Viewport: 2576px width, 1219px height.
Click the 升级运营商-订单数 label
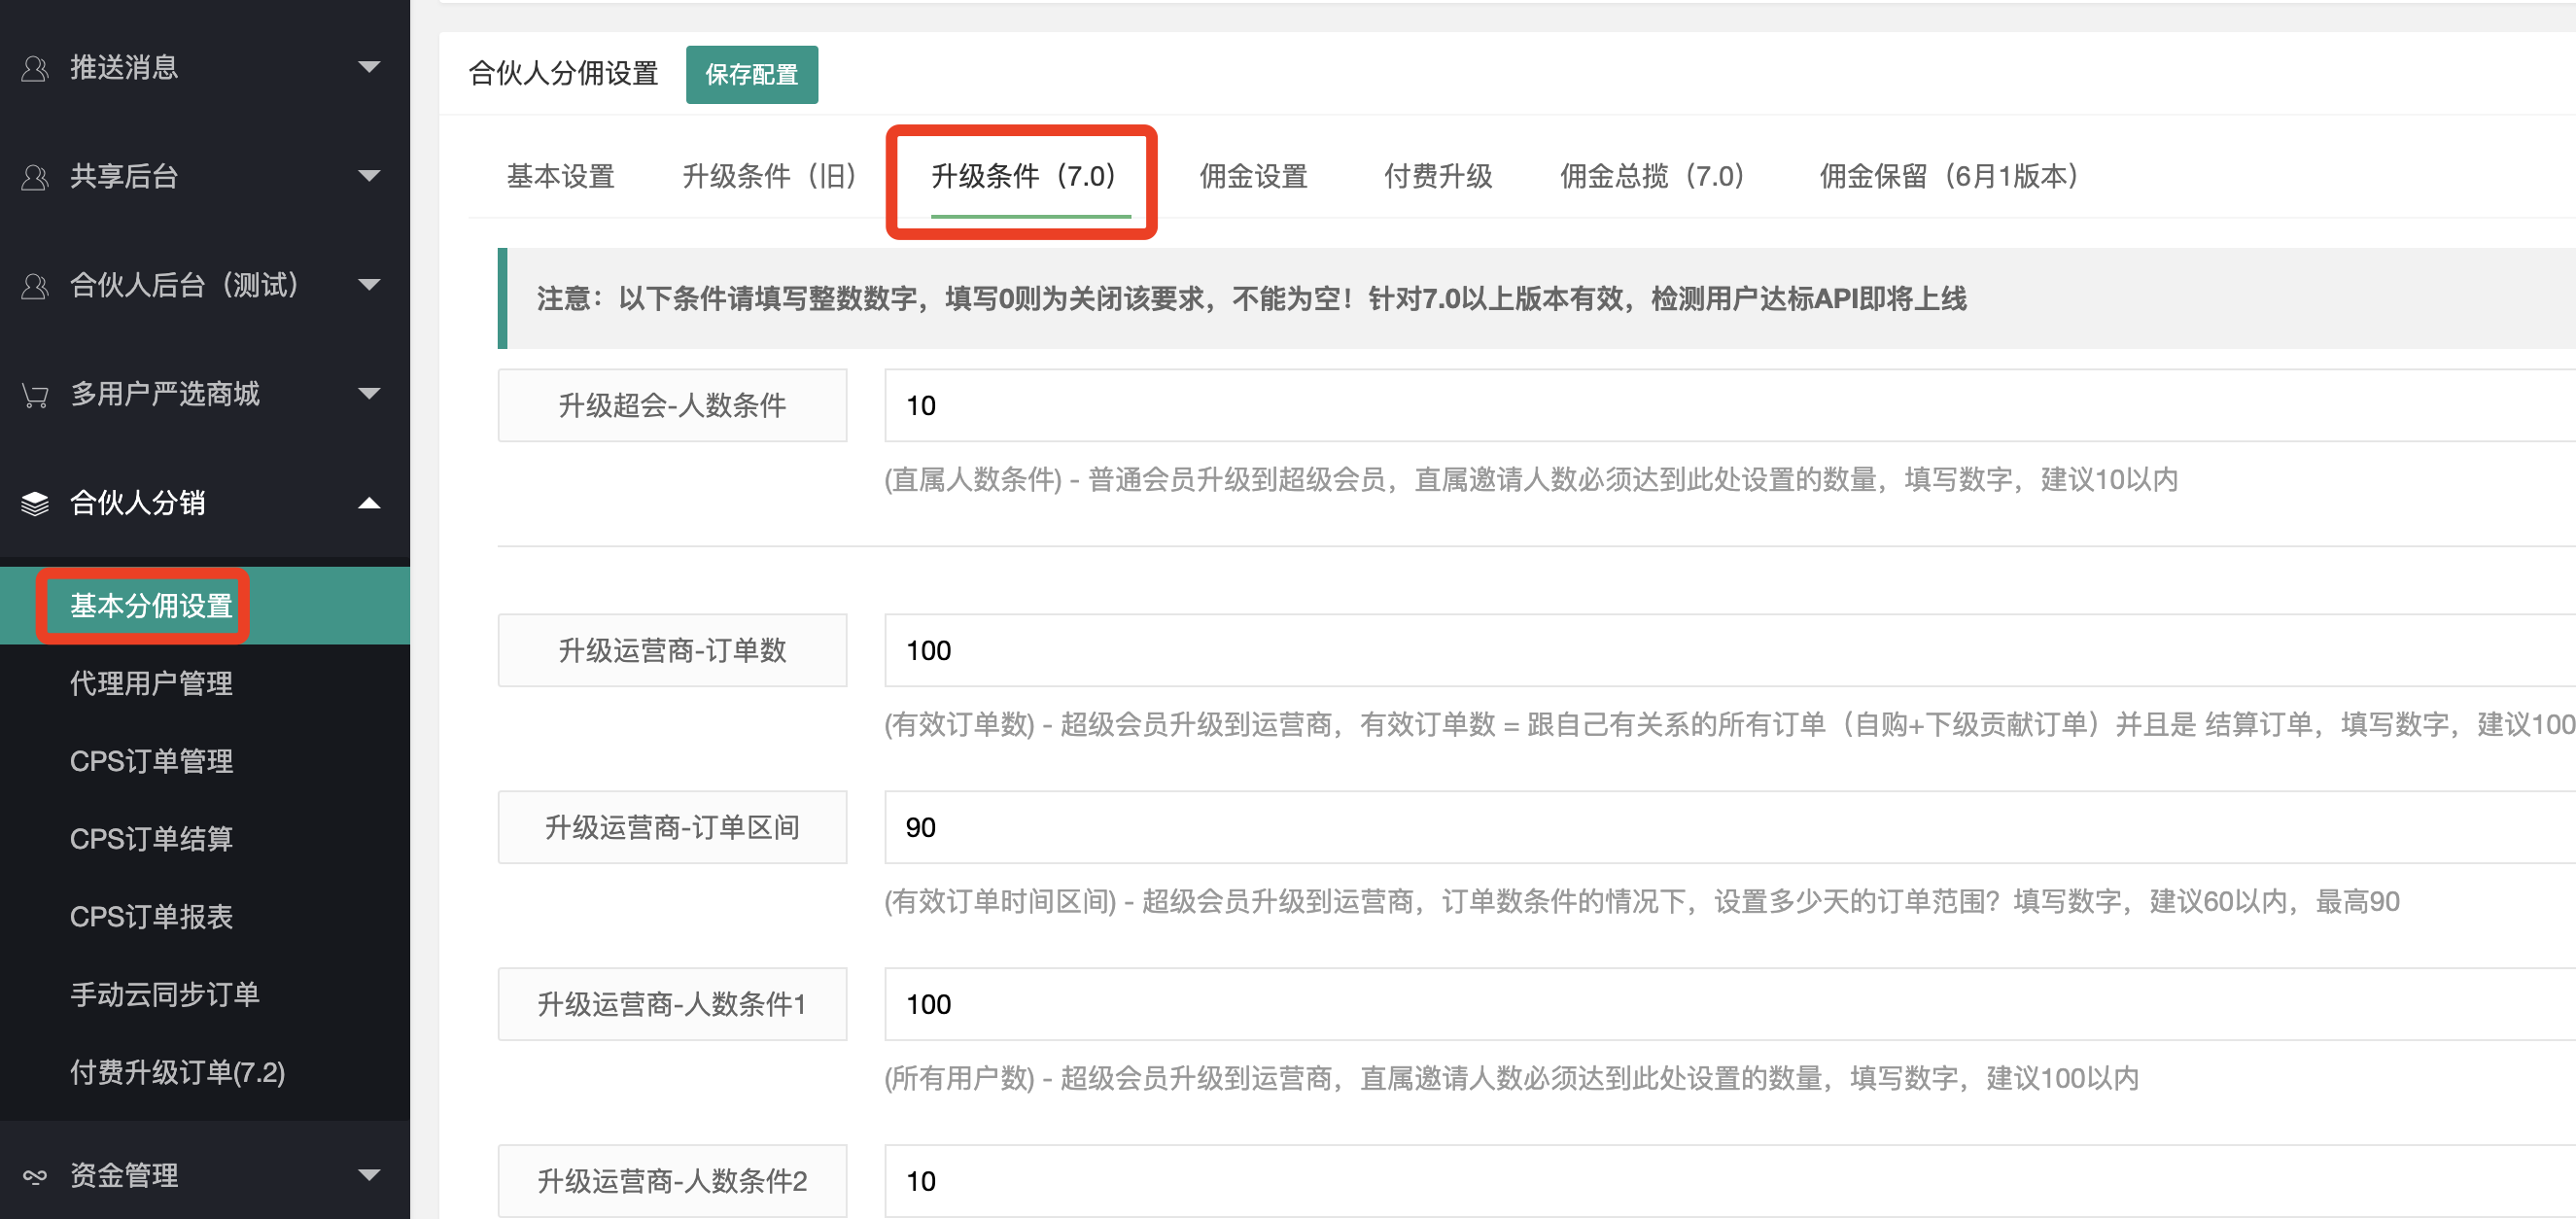tap(673, 651)
